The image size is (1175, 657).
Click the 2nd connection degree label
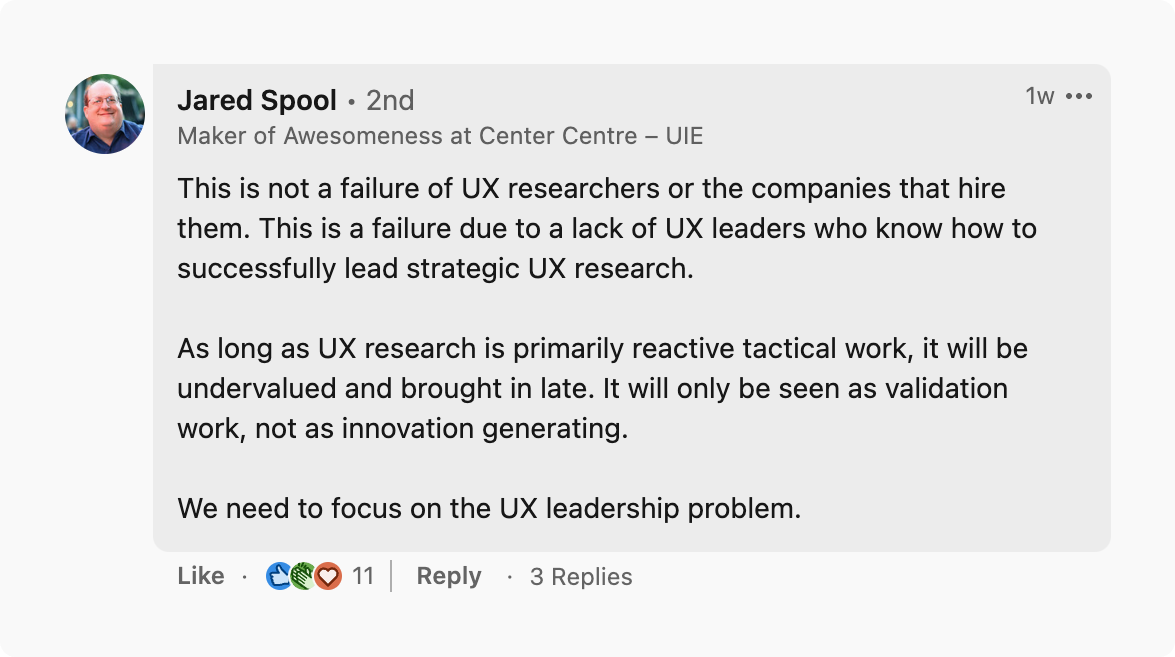point(390,101)
